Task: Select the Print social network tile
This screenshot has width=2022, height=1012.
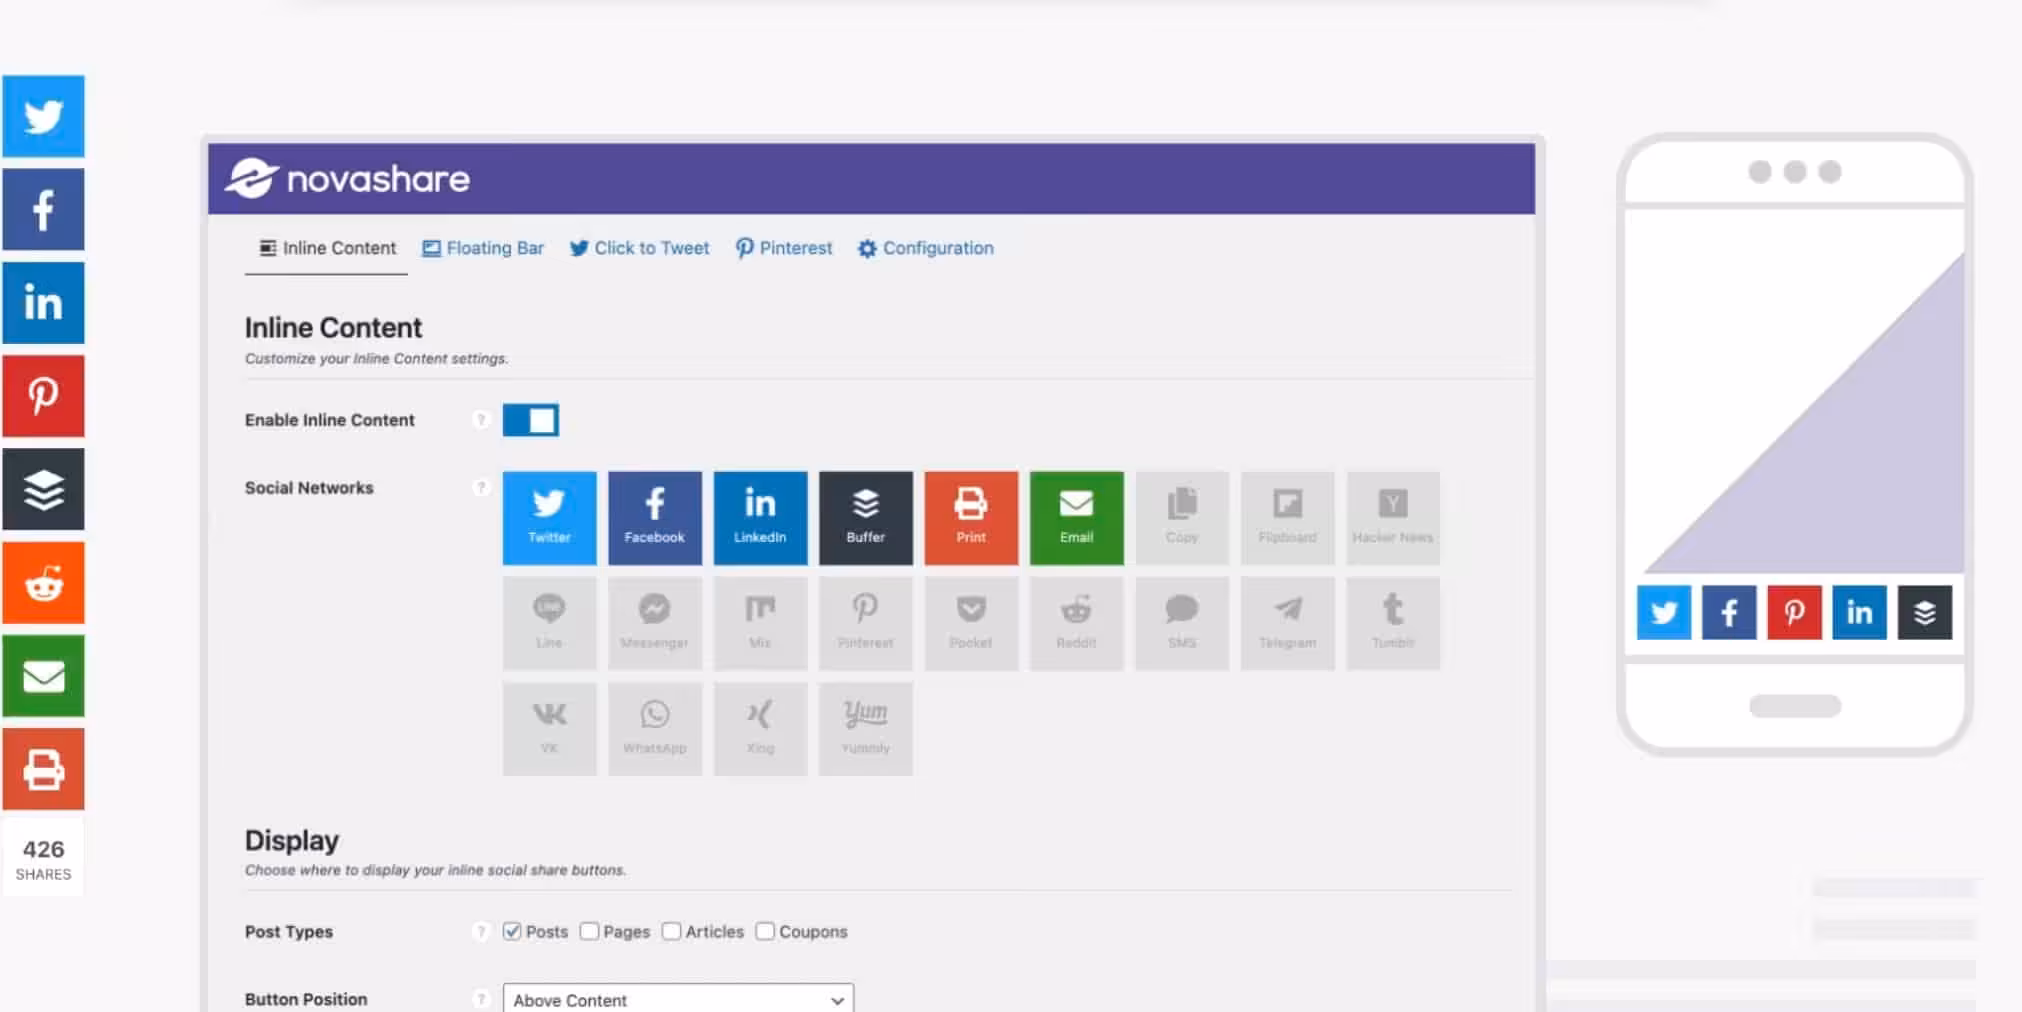Action: pyautogui.click(x=970, y=517)
